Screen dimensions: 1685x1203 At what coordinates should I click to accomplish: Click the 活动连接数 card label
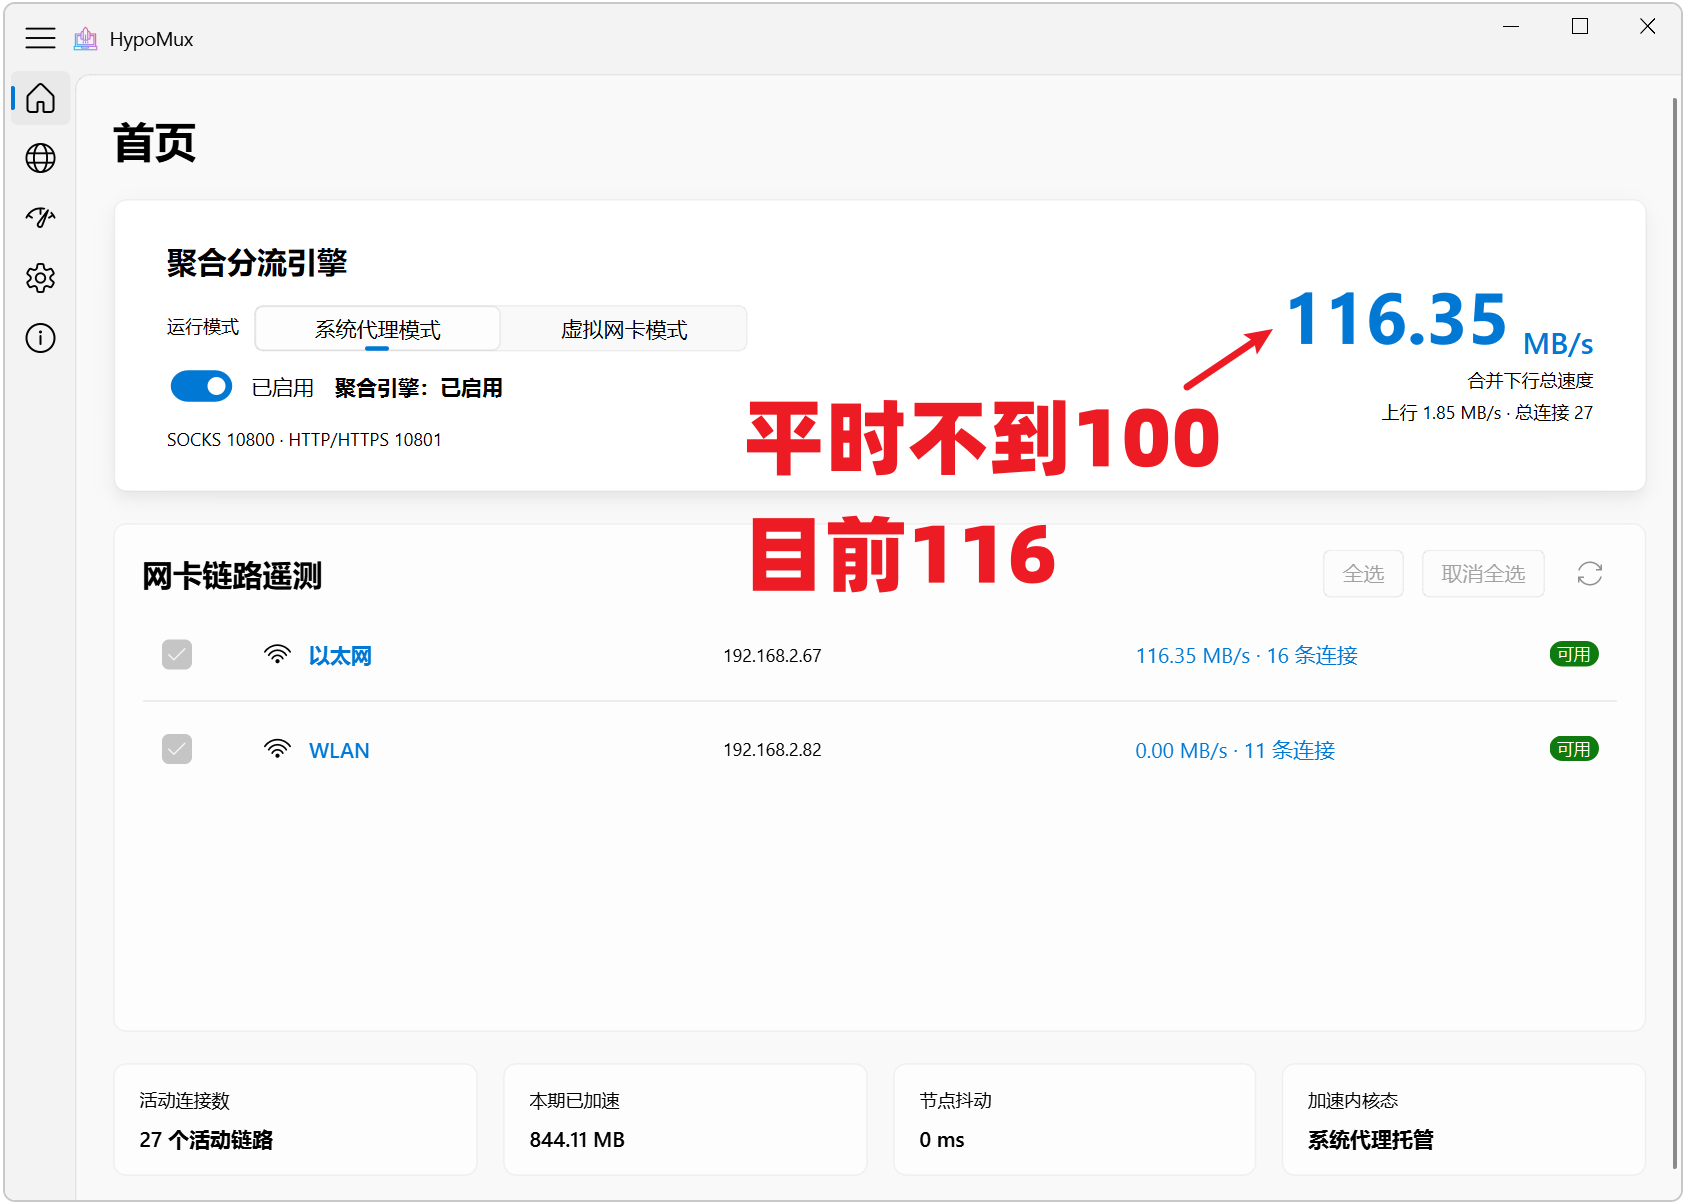[x=185, y=1101]
